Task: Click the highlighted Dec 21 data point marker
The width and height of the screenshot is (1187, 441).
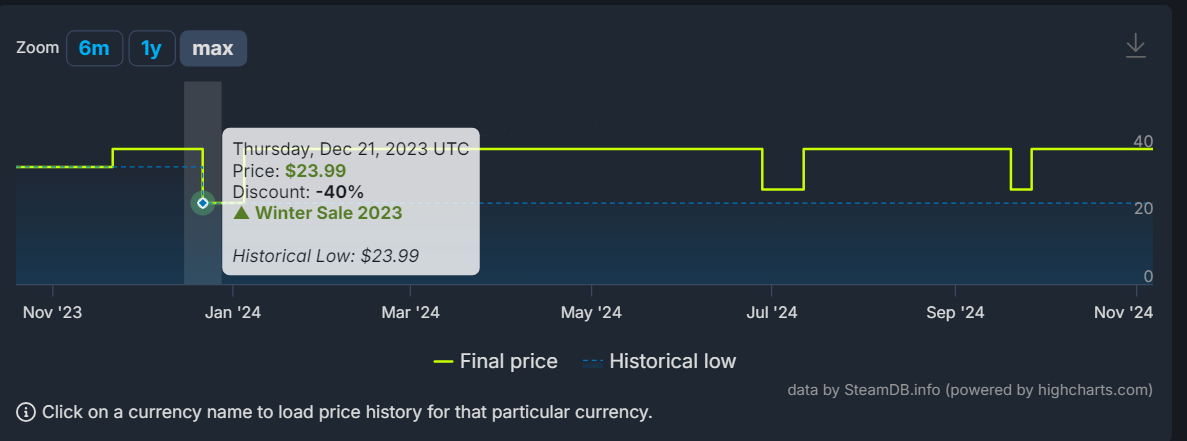Action: (x=203, y=203)
